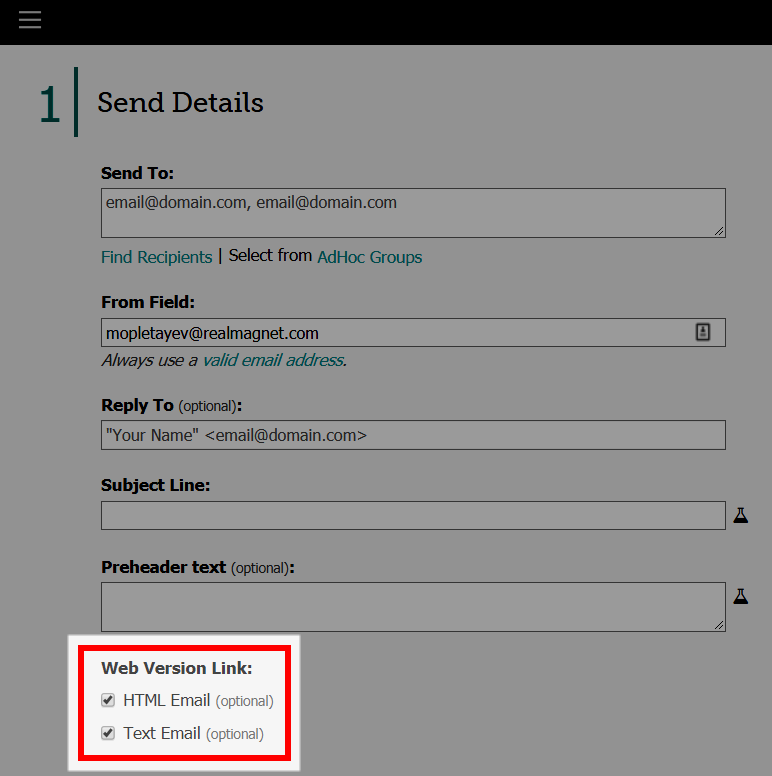Image resolution: width=772 pixels, height=776 pixels.
Task: Click the Reply To input field
Action: (x=413, y=435)
